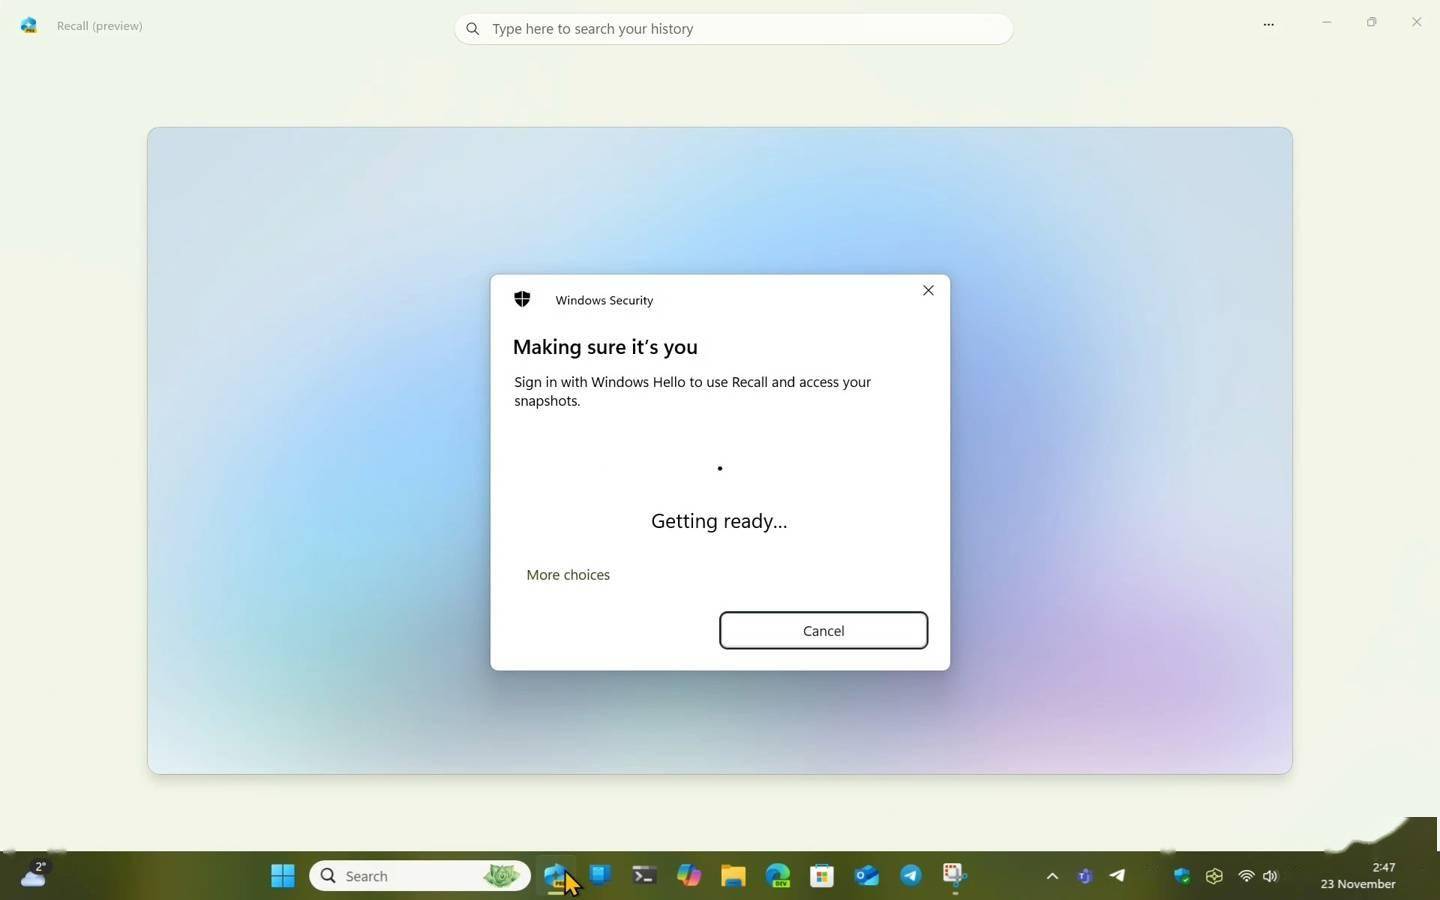Open the clock showing 2:47, 23 November
Screen dimensions: 1440x900
point(1358,876)
